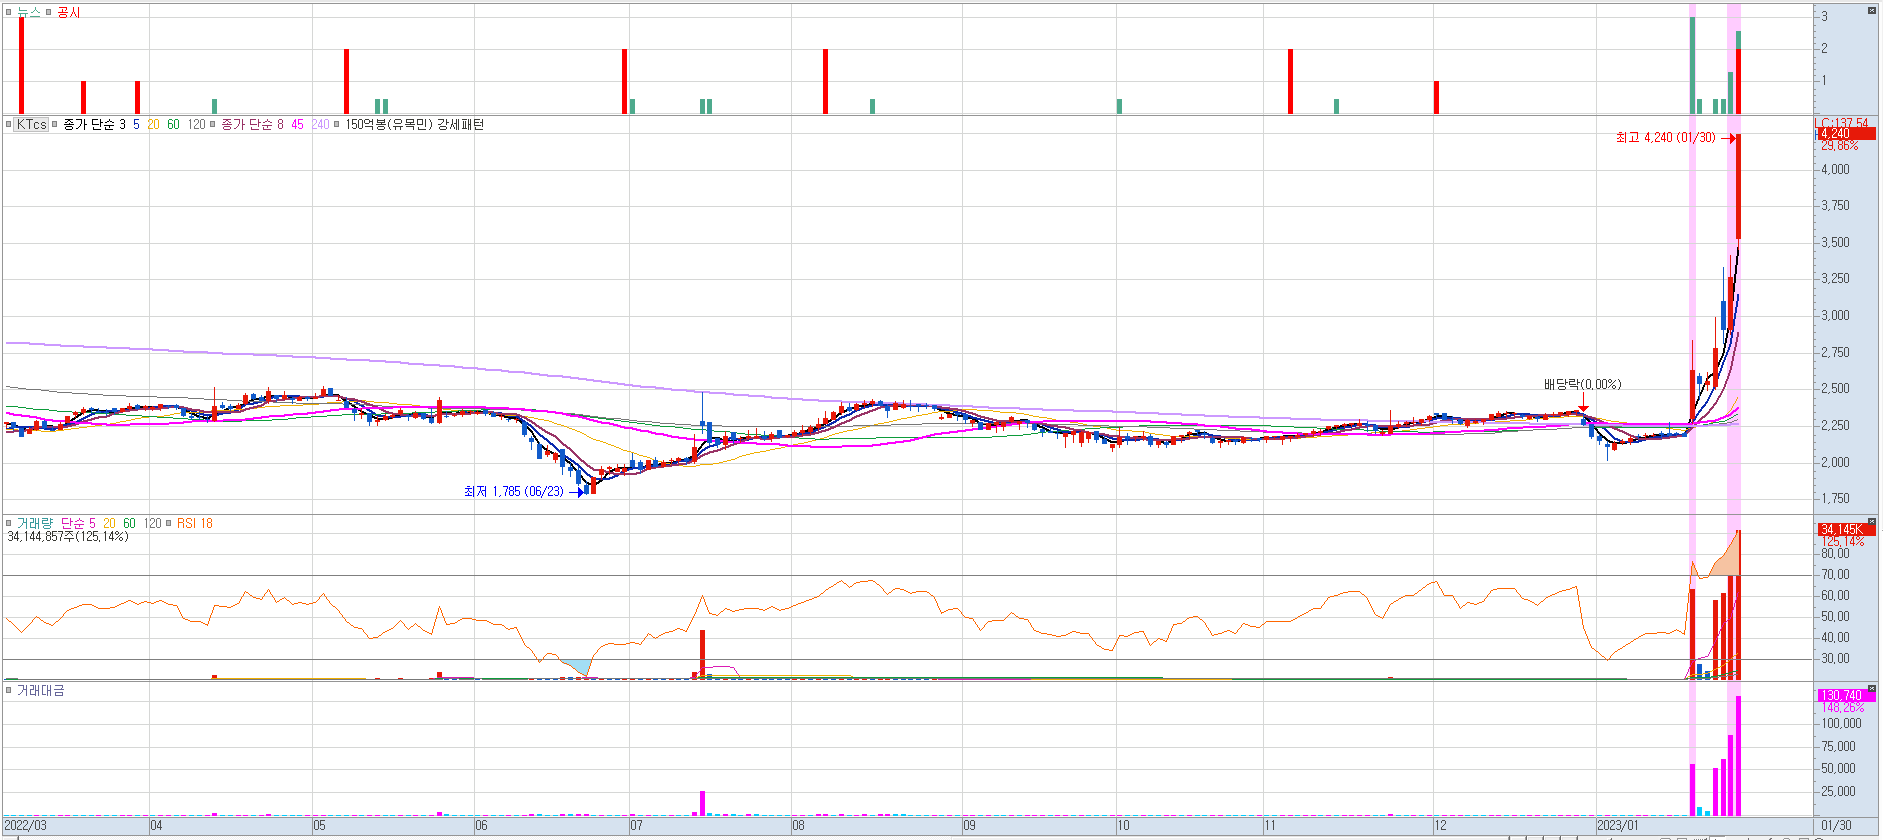Image resolution: width=1883 pixels, height=840 pixels.
Task: Toggle the 공시 indicator checkbox
Action: point(49,13)
